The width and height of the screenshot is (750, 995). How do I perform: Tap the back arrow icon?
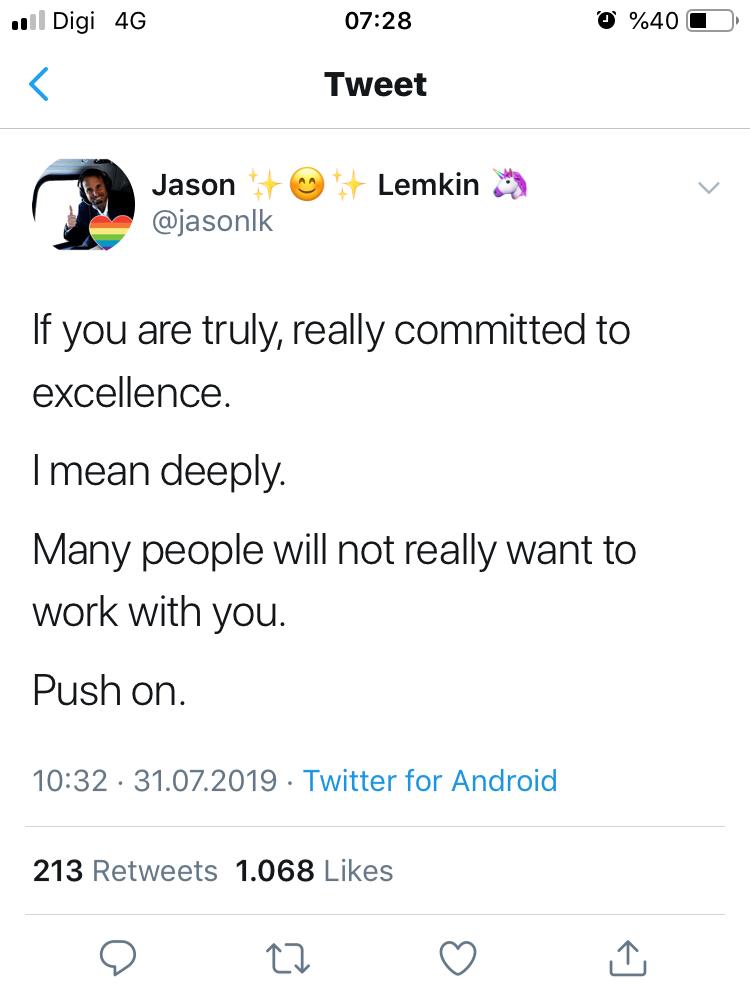pyautogui.click(x=39, y=85)
